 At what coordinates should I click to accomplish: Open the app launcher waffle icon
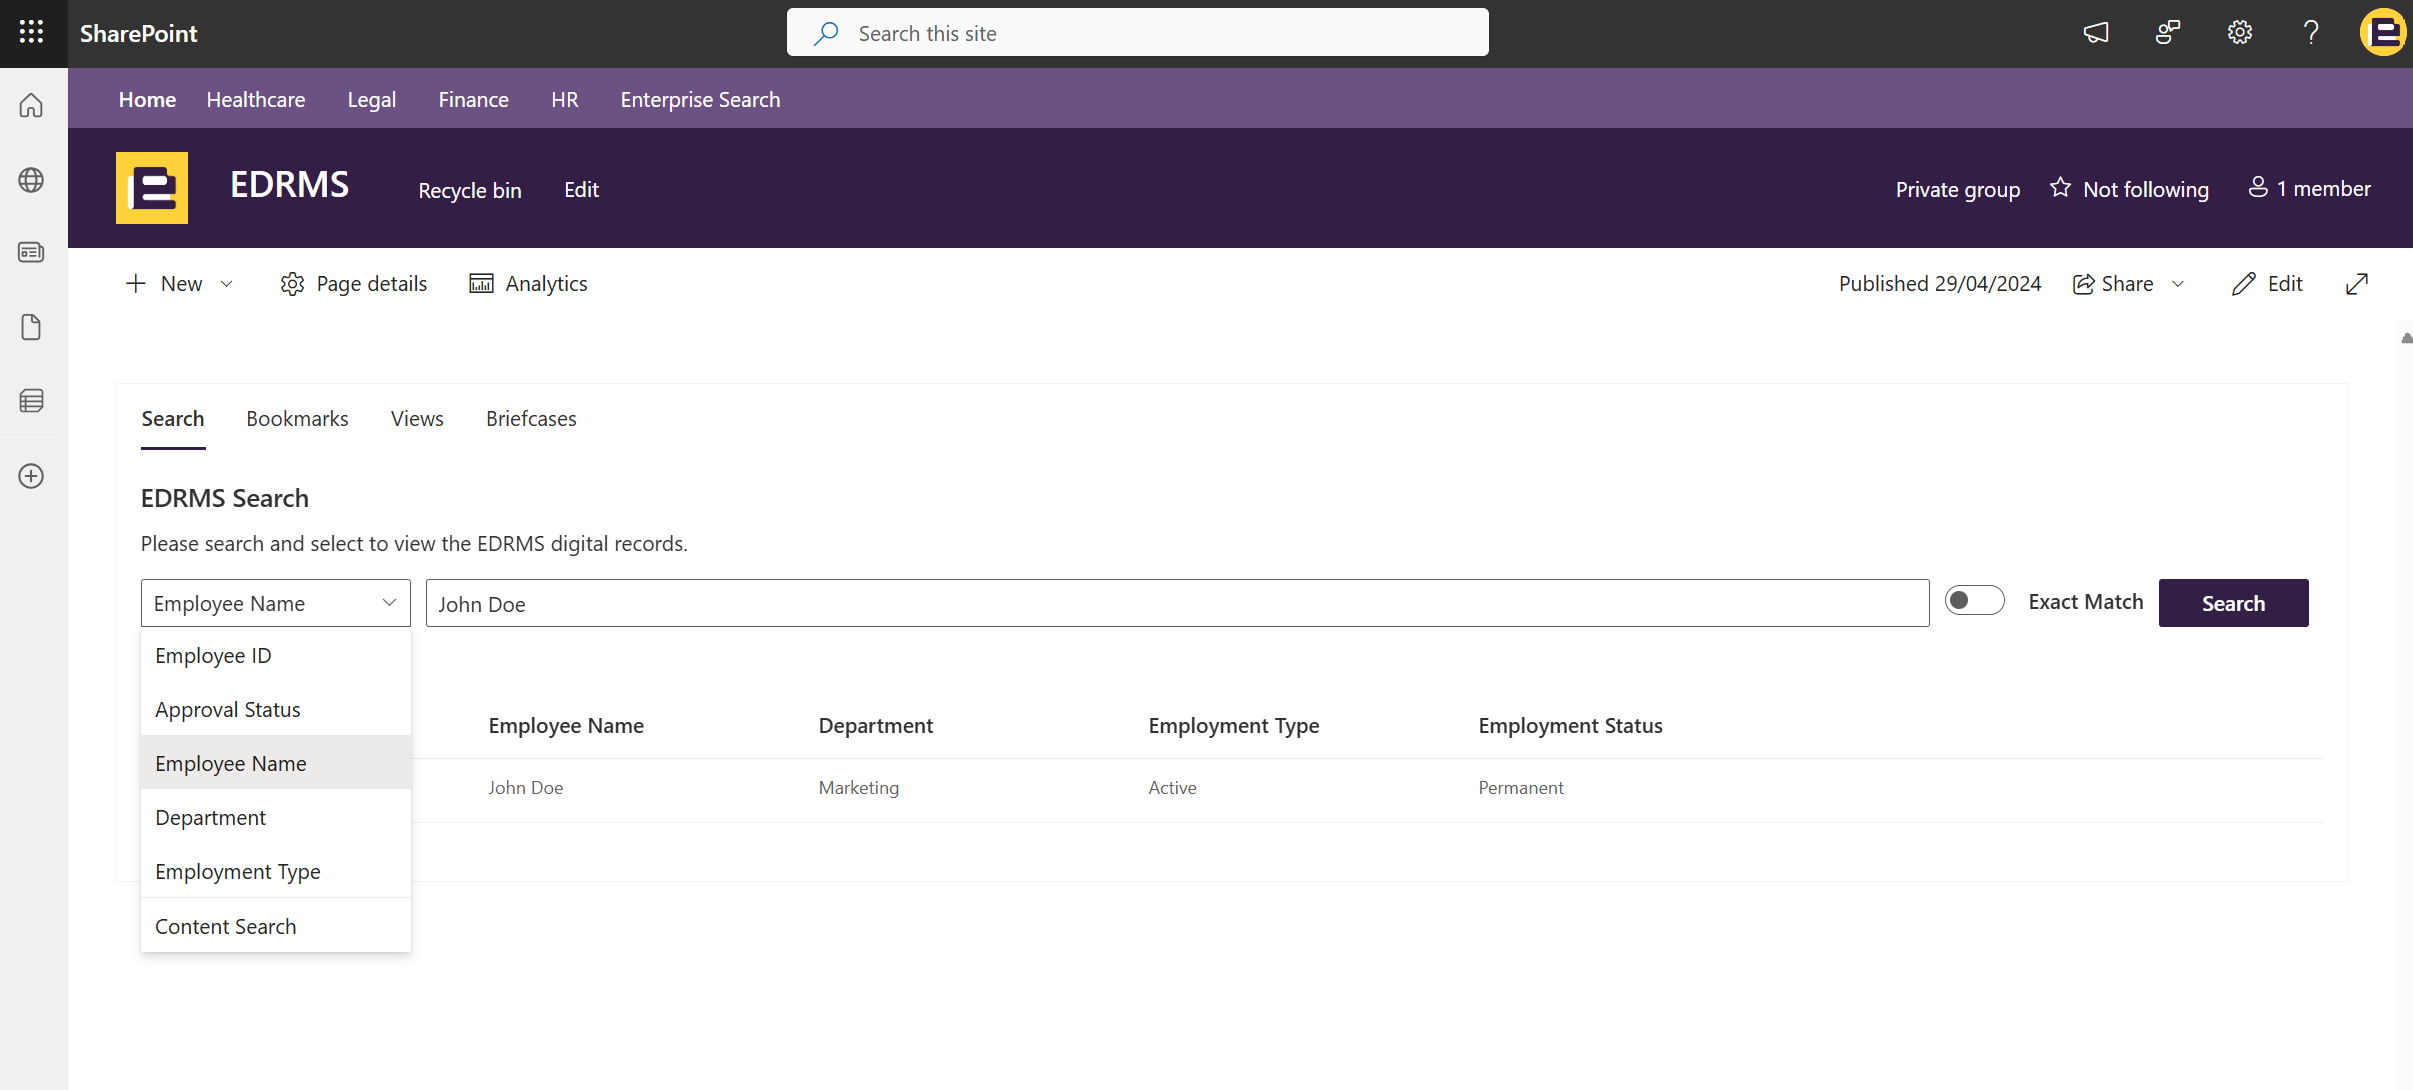[31, 32]
